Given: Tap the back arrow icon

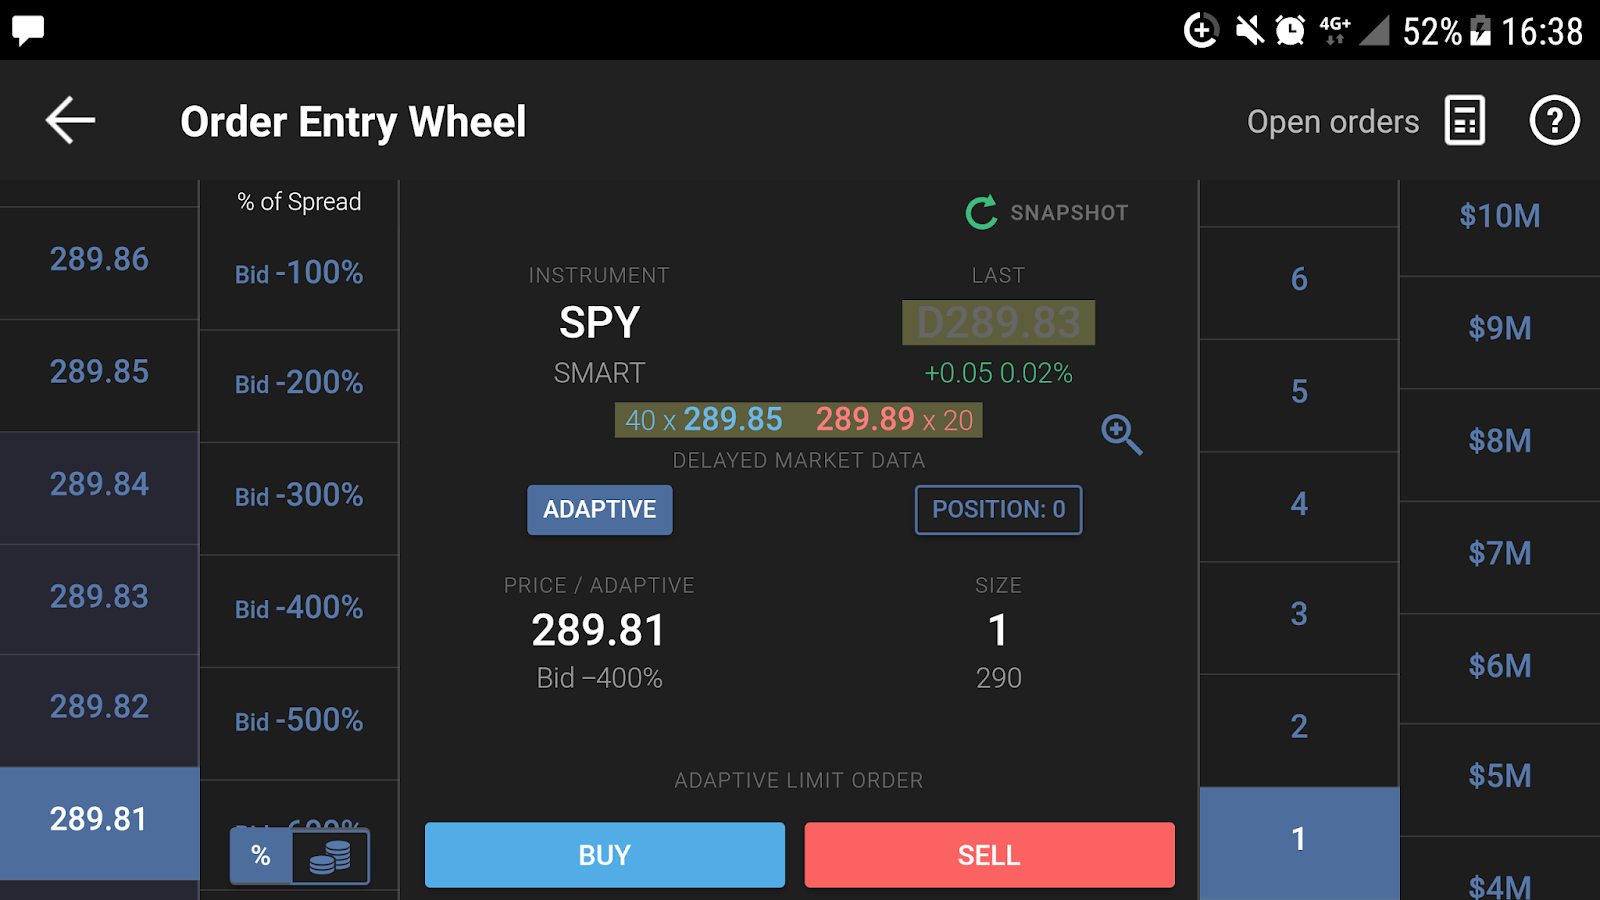Looking at the screenshot, I should [70, 121].
